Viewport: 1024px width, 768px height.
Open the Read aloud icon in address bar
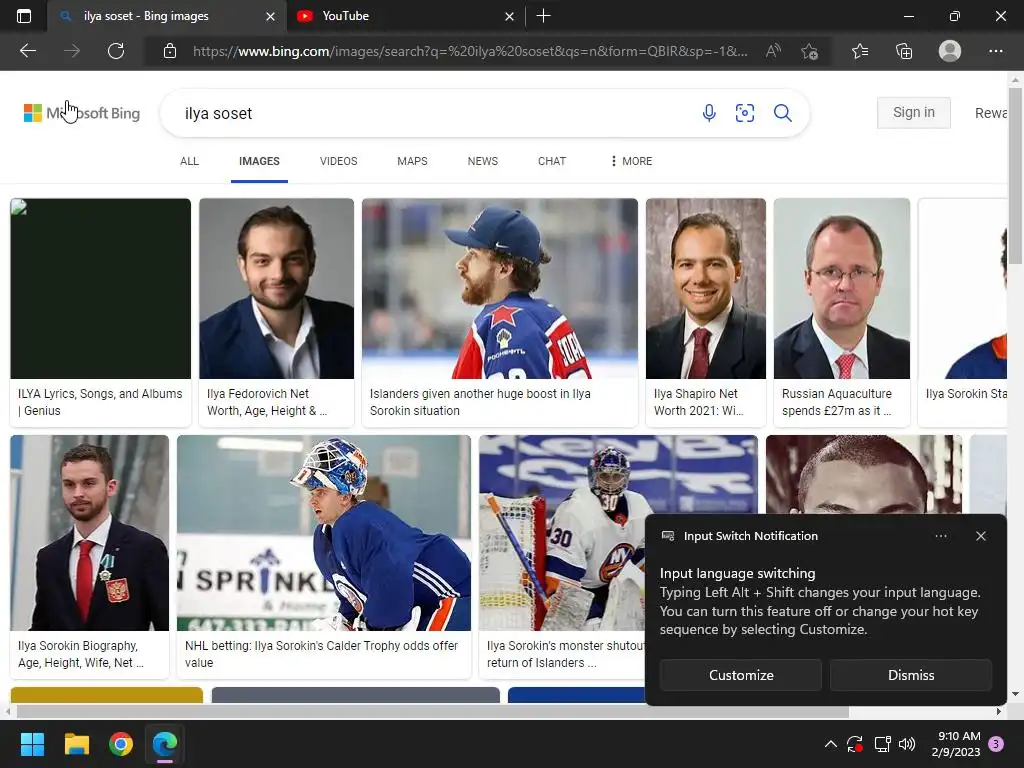click(773, 51)
